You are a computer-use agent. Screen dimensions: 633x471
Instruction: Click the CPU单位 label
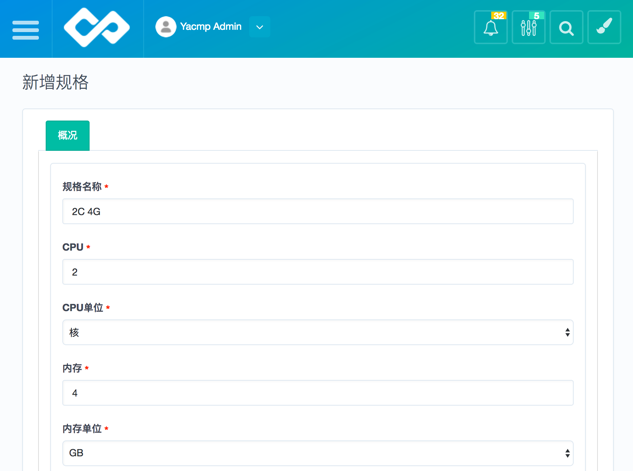pos(83,308)
